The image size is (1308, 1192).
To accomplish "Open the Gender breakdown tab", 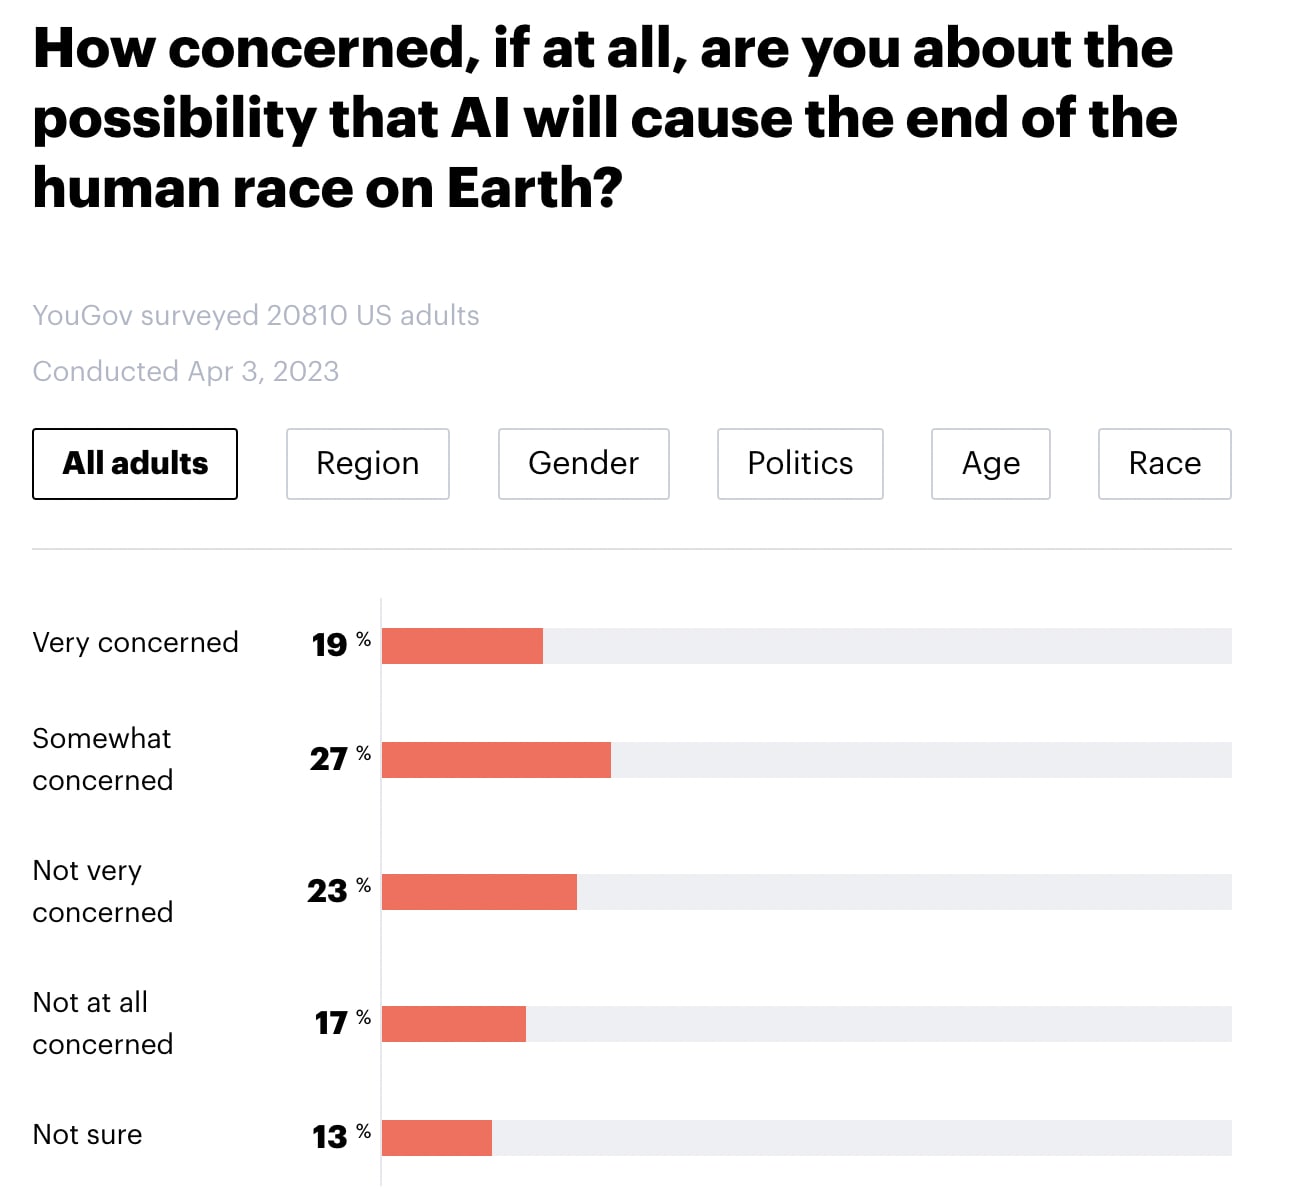I will (x=584, y=464).
